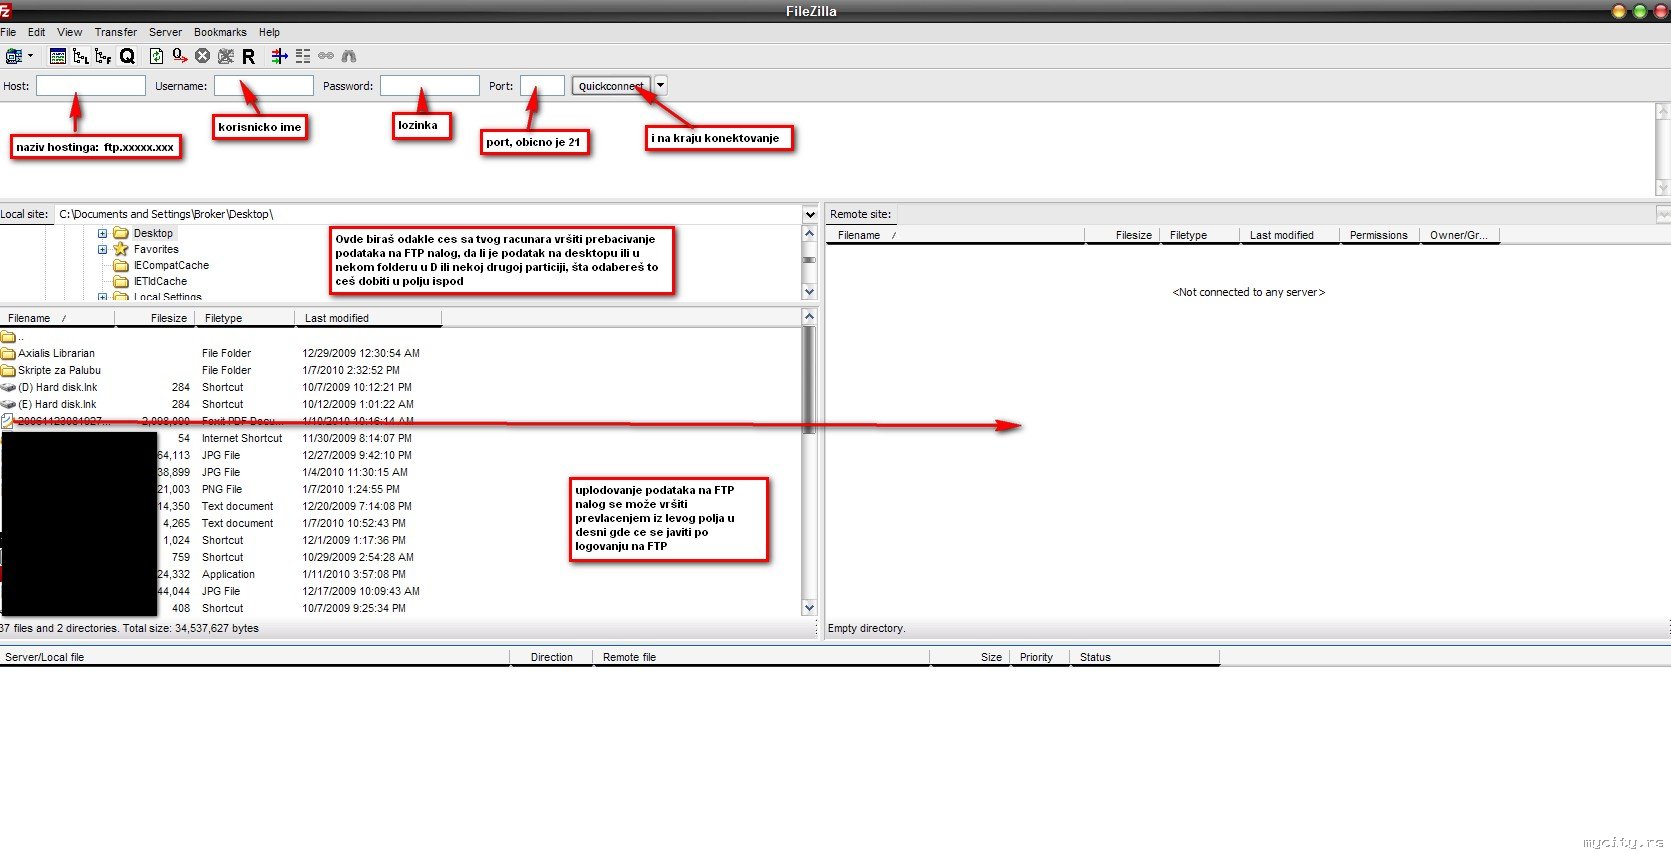Select the Desktop folder in the tree

coord(153,233)
